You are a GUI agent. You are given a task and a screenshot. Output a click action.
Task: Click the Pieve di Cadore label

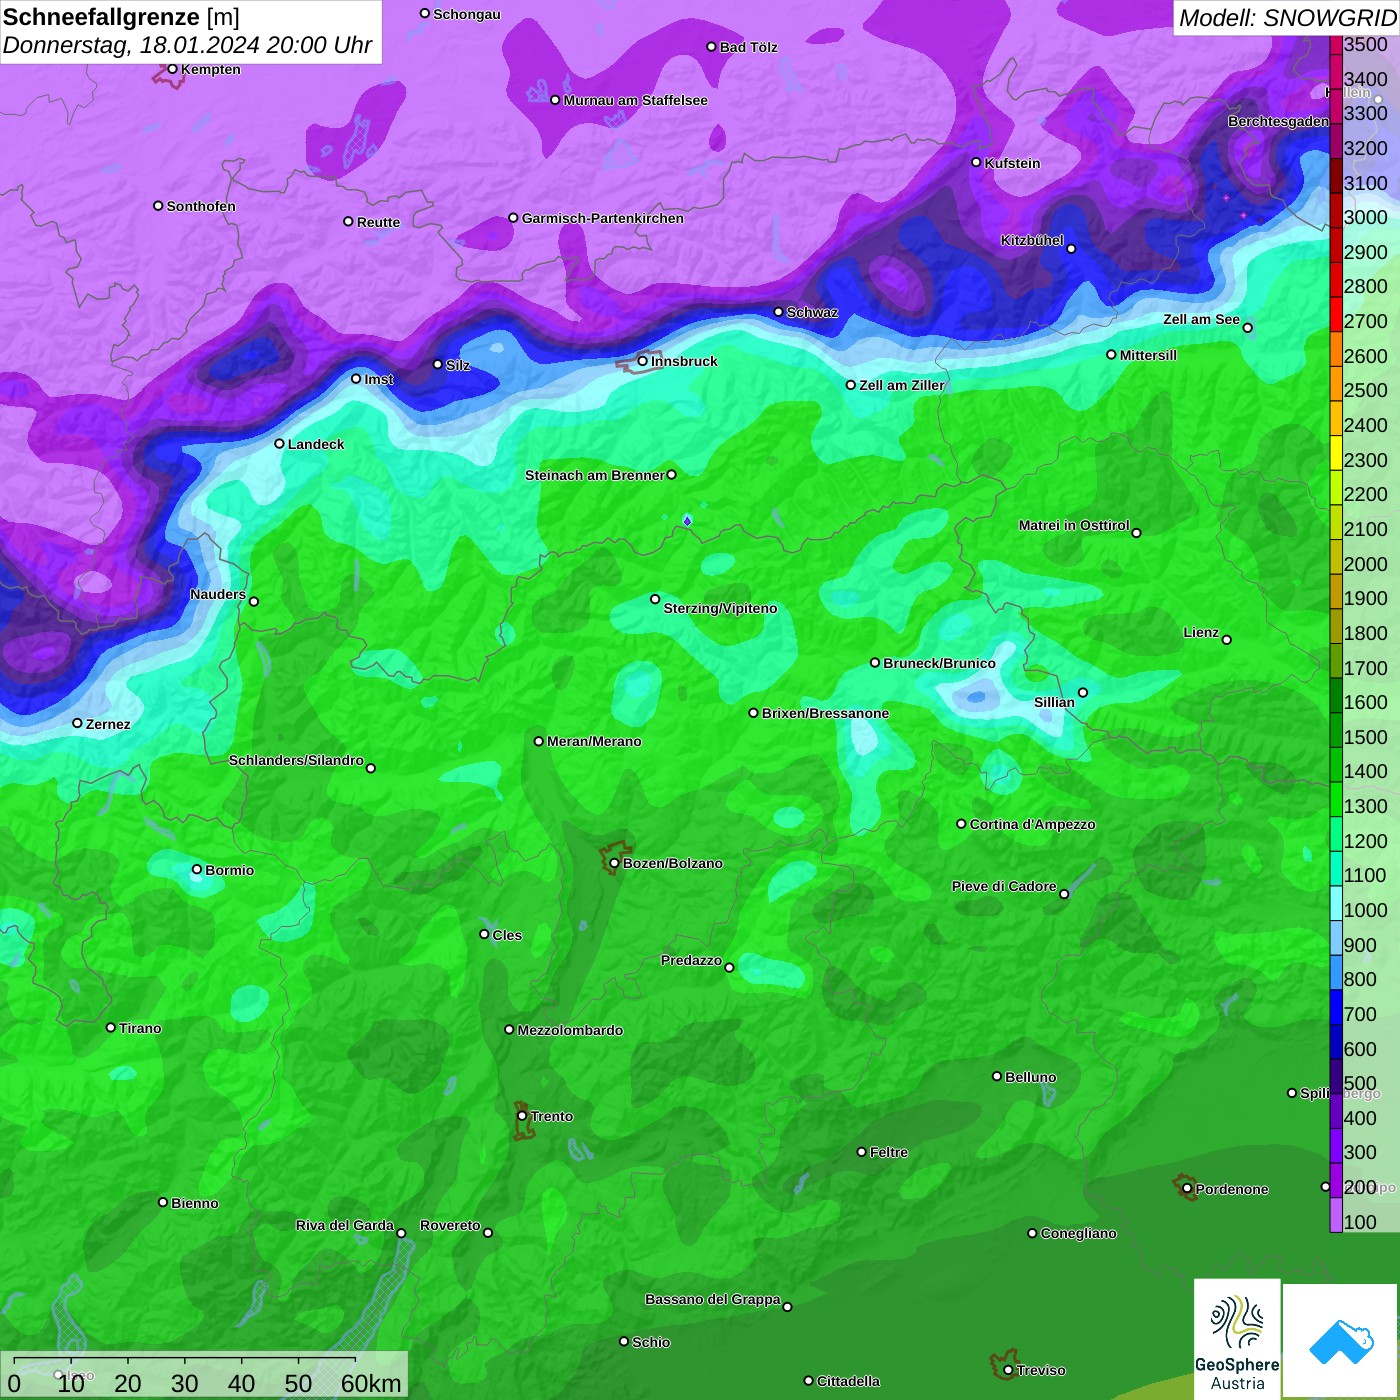[1004, 886]
